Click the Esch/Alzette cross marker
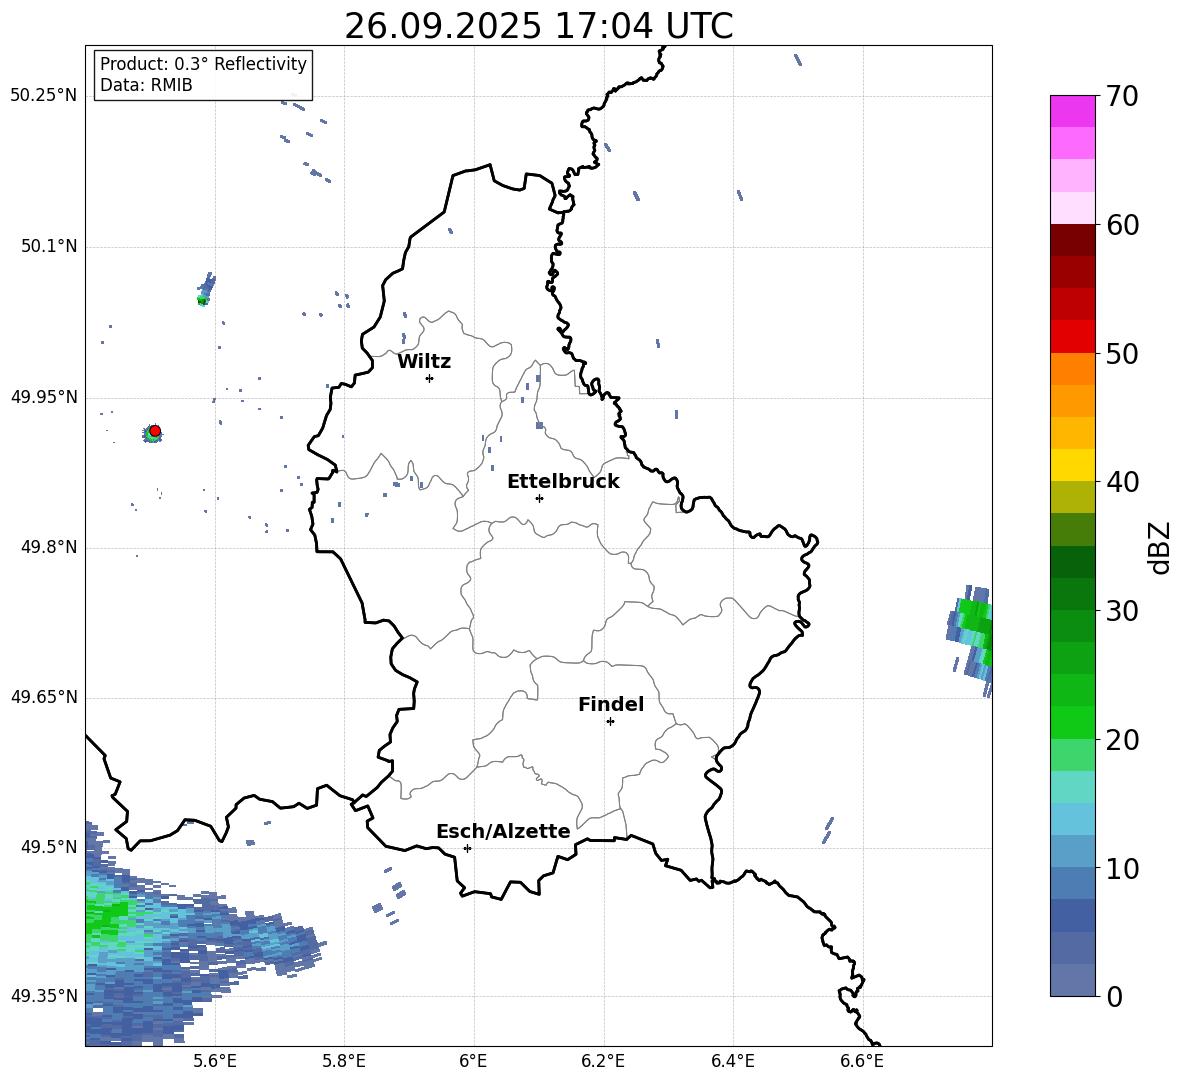Viewport: 1184px width, 1081px height. tap(467, 848)
